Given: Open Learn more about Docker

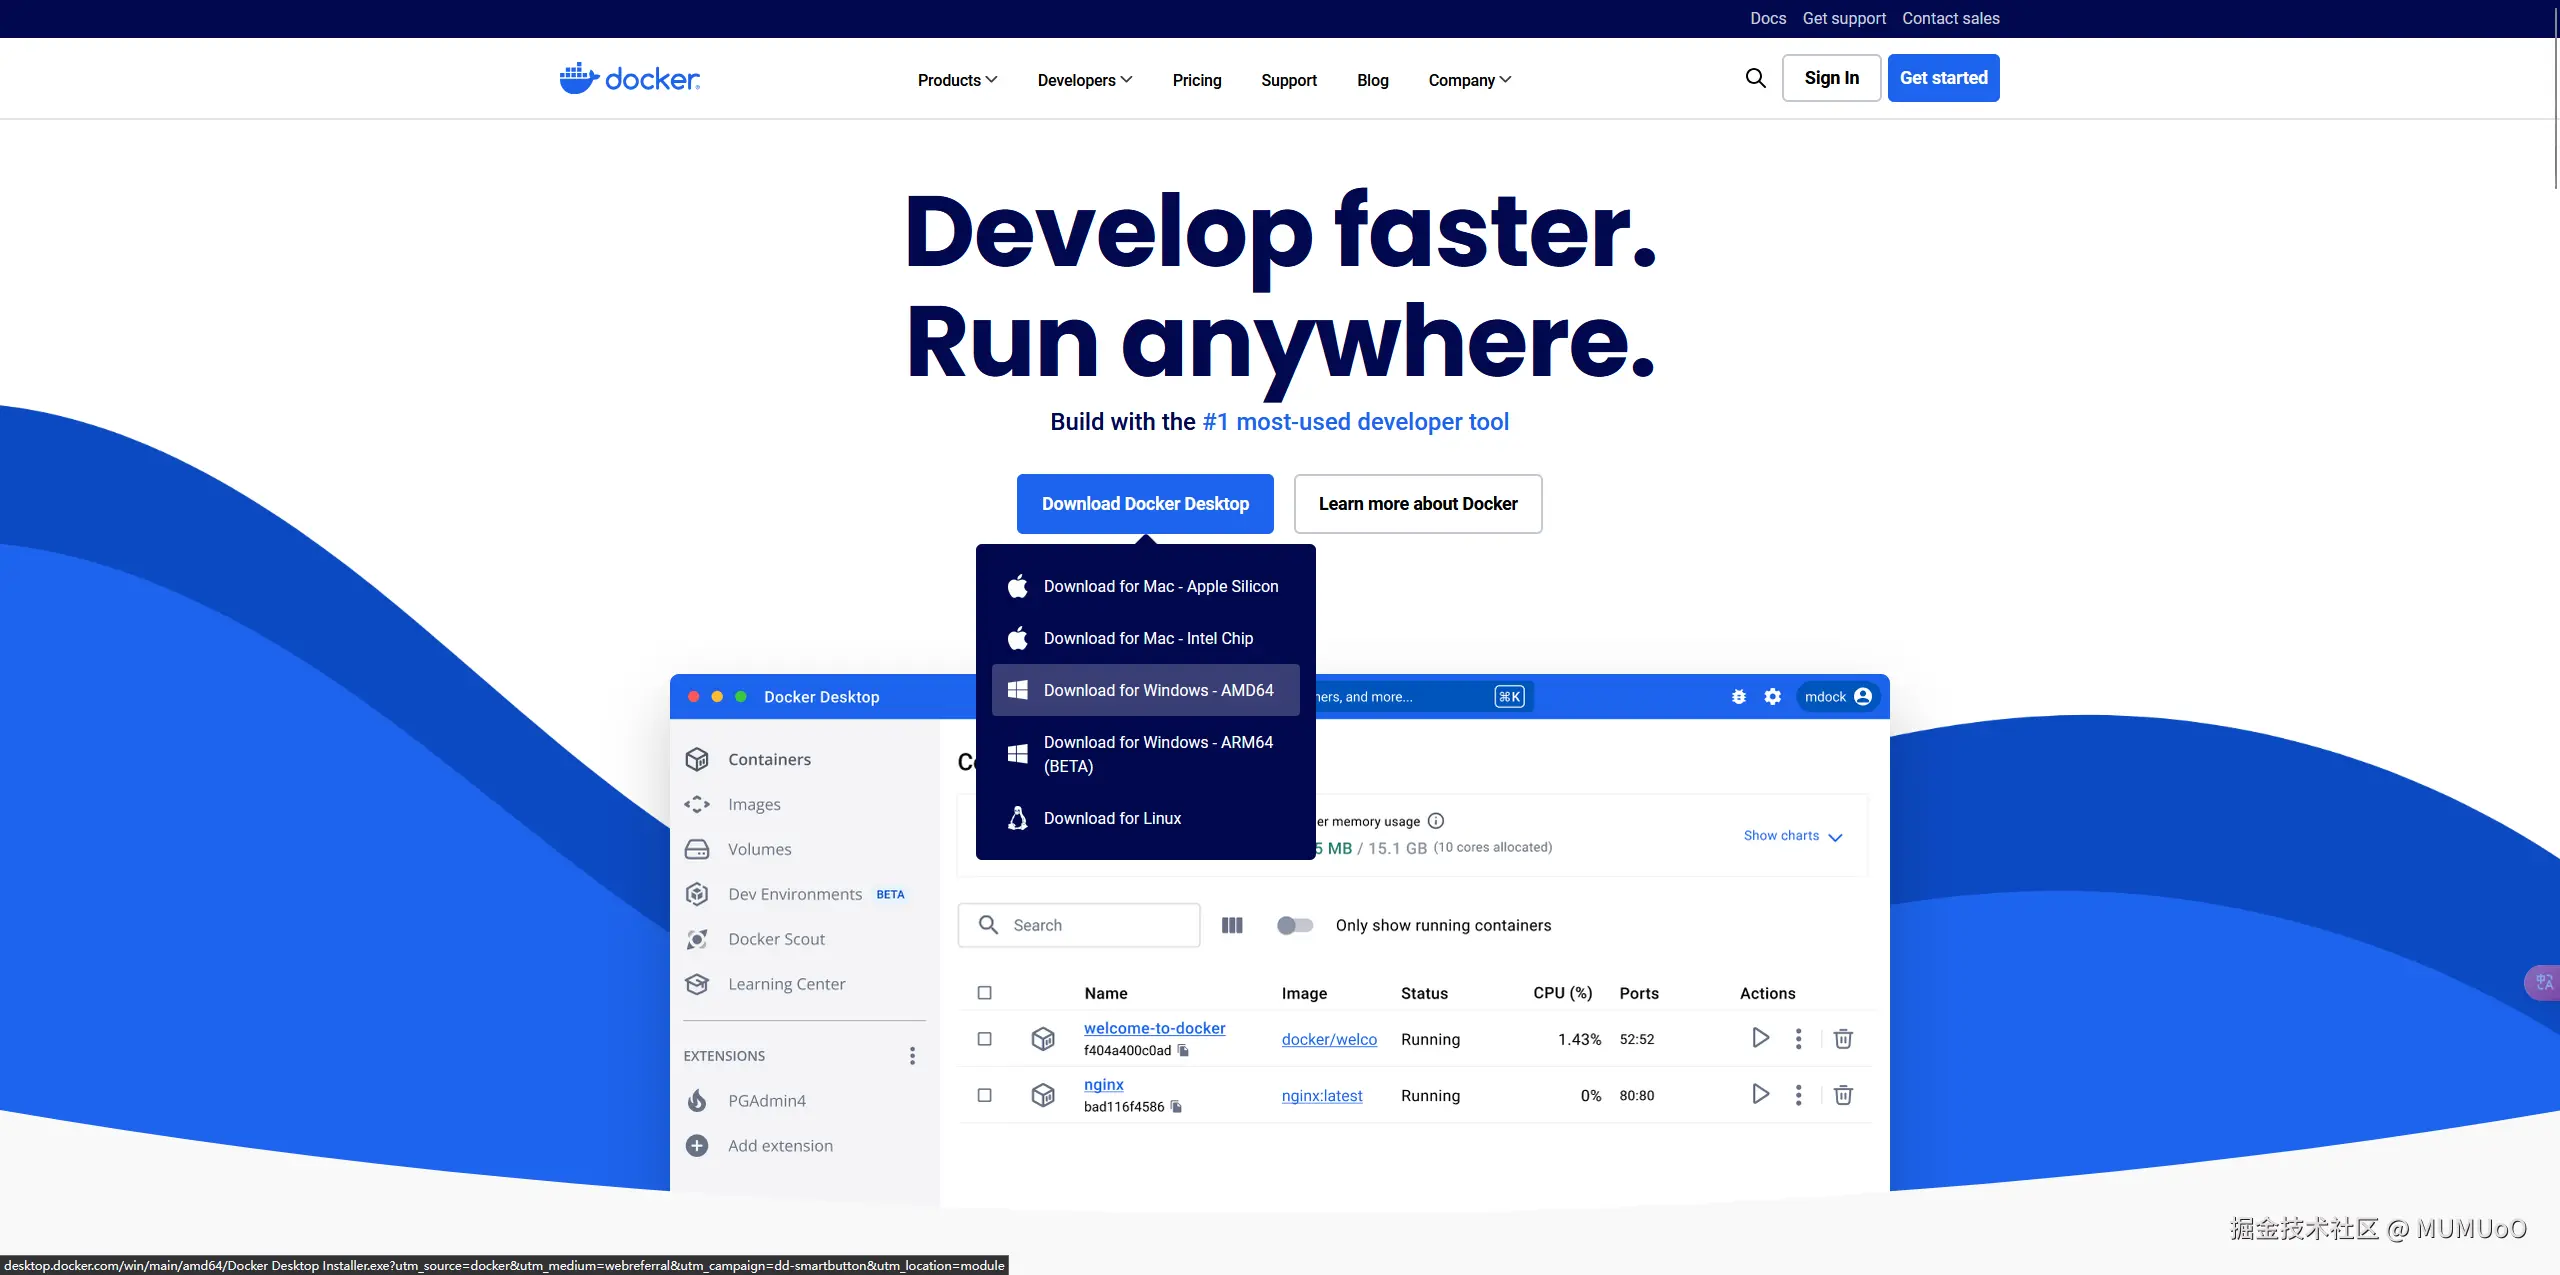Looking at the screenshot, I should tap(1417, 504).
